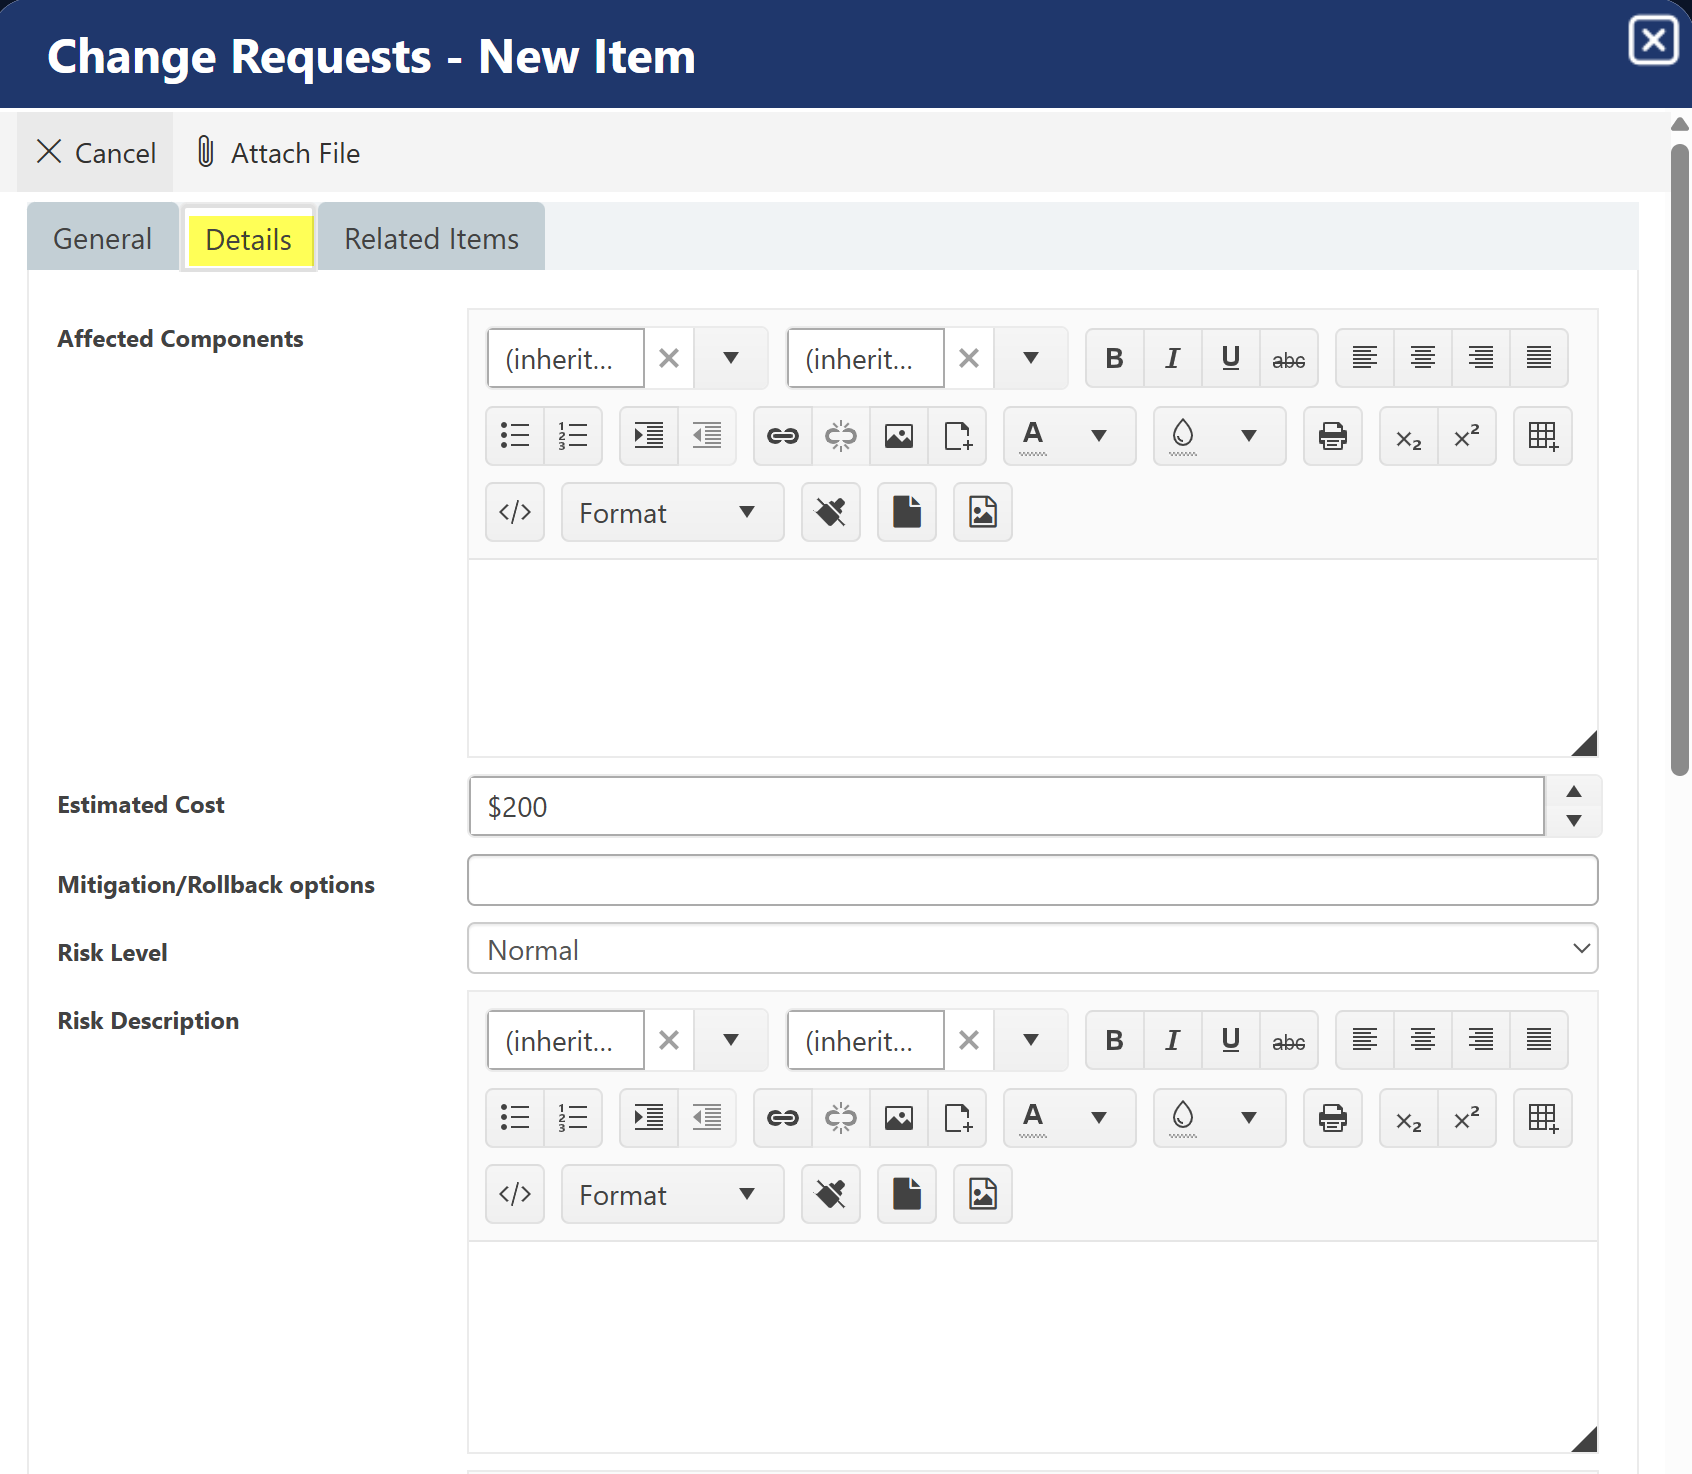Switch to the General tab
Image resolution: width=1692 pixels, height=1474 pixels.
(x=102, y=239)
